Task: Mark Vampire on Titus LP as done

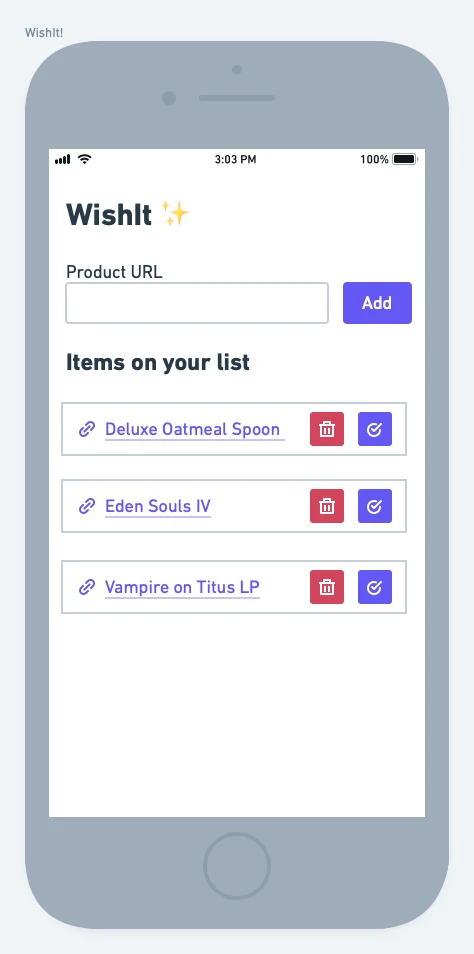Action: (x=375, y=587)
